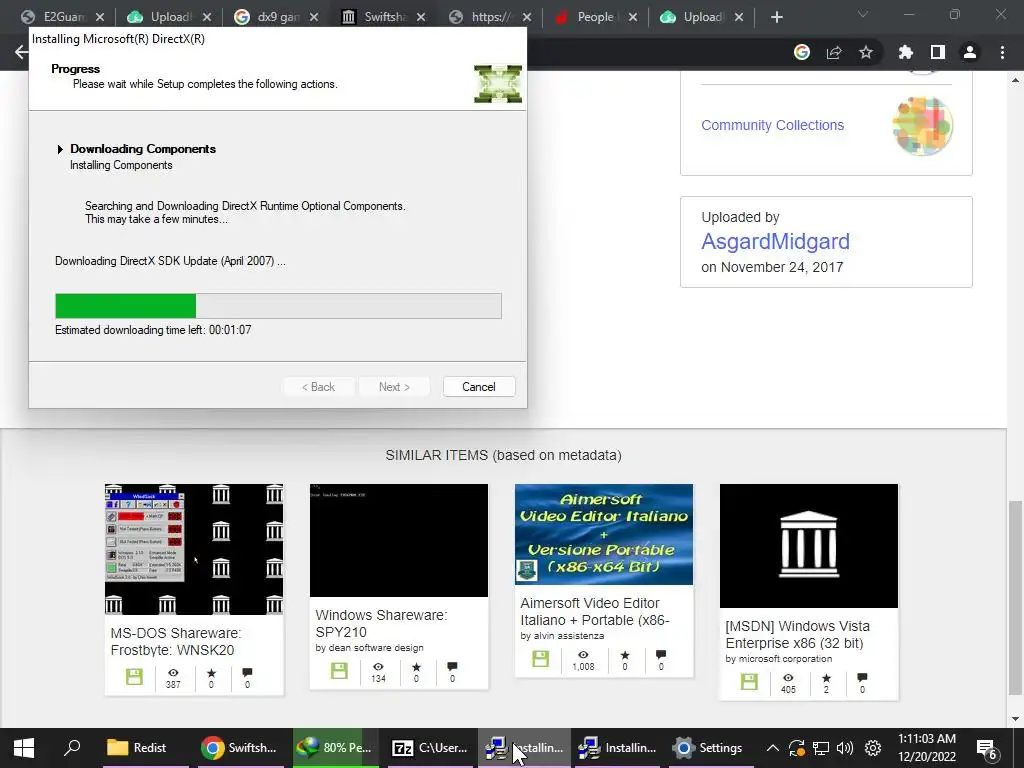Click the views eye icon on WNSK20 card
This screenshot has width=1024, height=768.
point(173,673)
